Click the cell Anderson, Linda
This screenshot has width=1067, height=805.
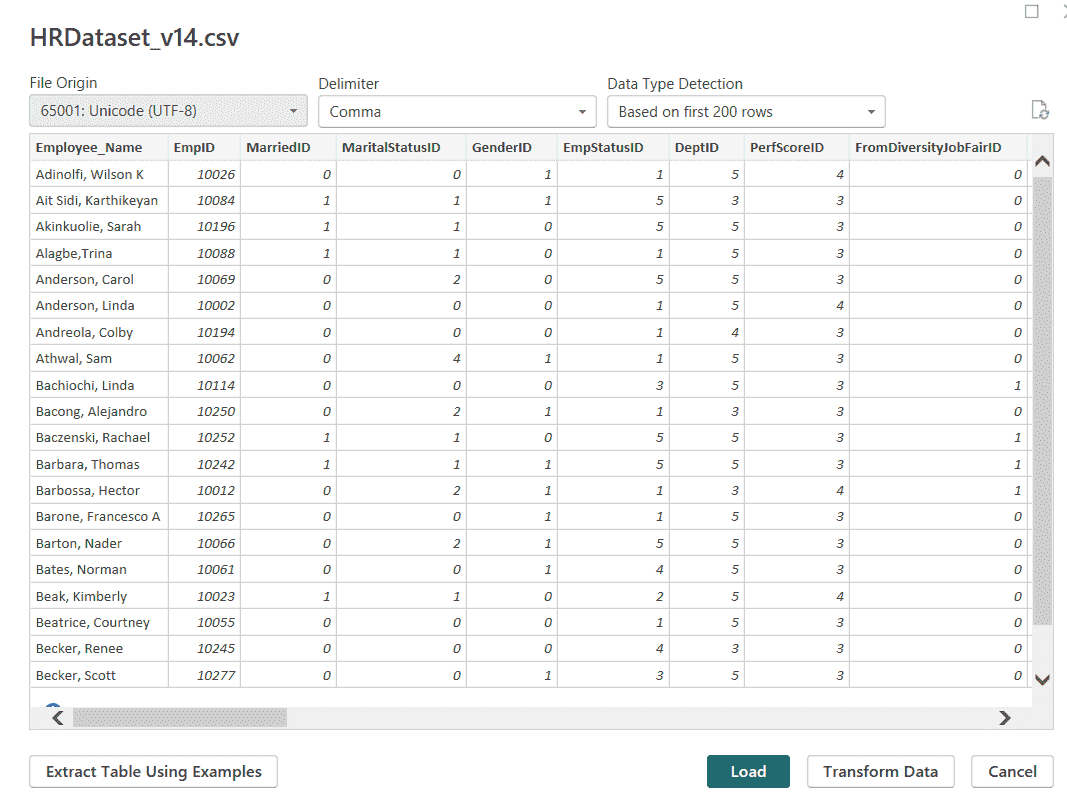[x=99, y=306]
